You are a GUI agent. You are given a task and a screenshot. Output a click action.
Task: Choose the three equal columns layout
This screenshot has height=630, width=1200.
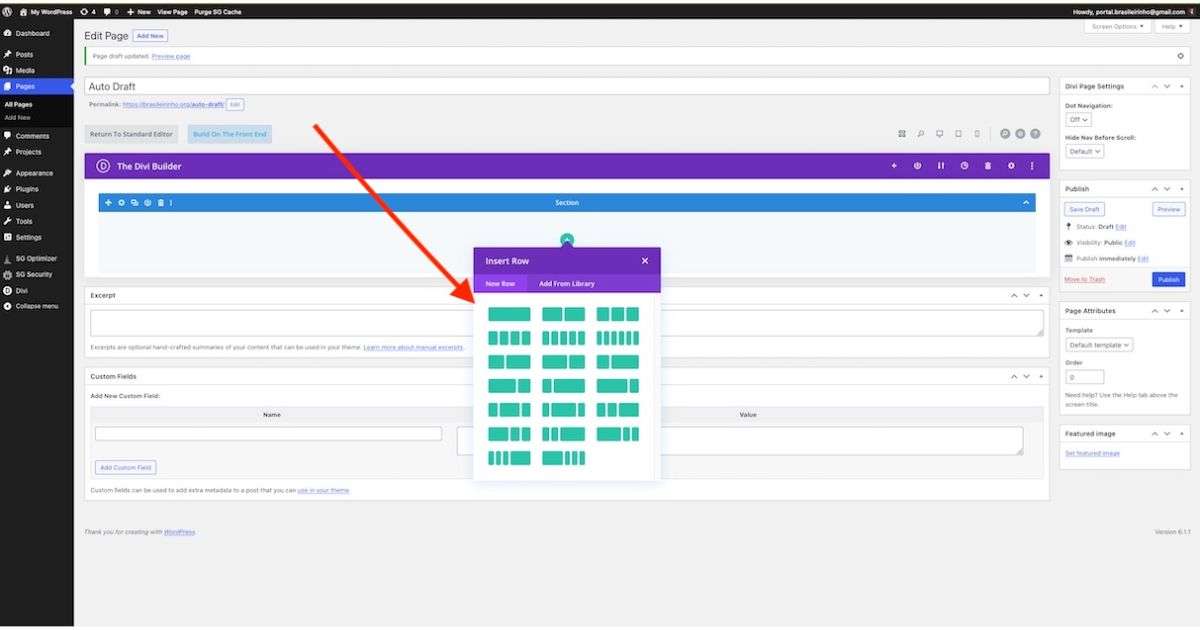[617, 314]
